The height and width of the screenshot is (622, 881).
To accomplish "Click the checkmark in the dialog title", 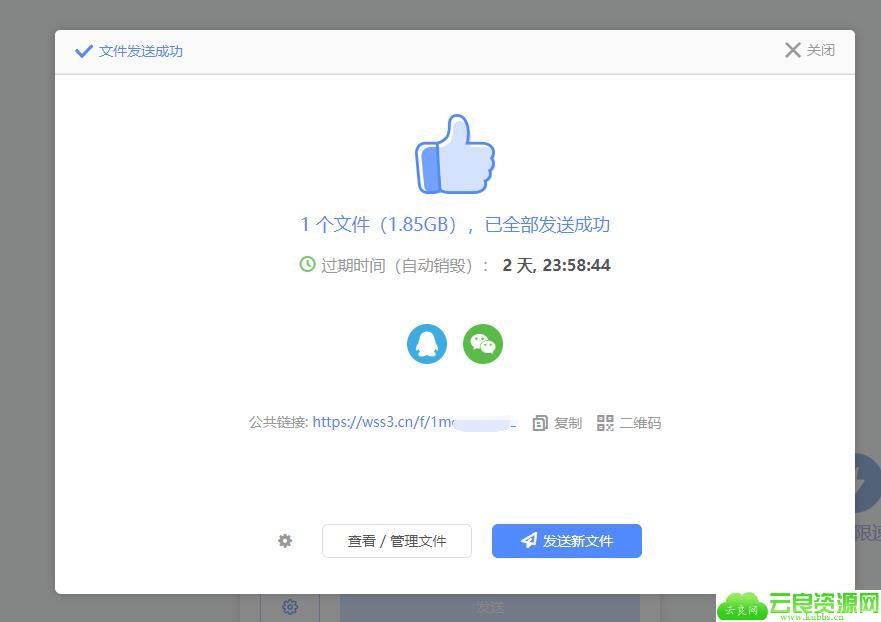I will [84, 51].
